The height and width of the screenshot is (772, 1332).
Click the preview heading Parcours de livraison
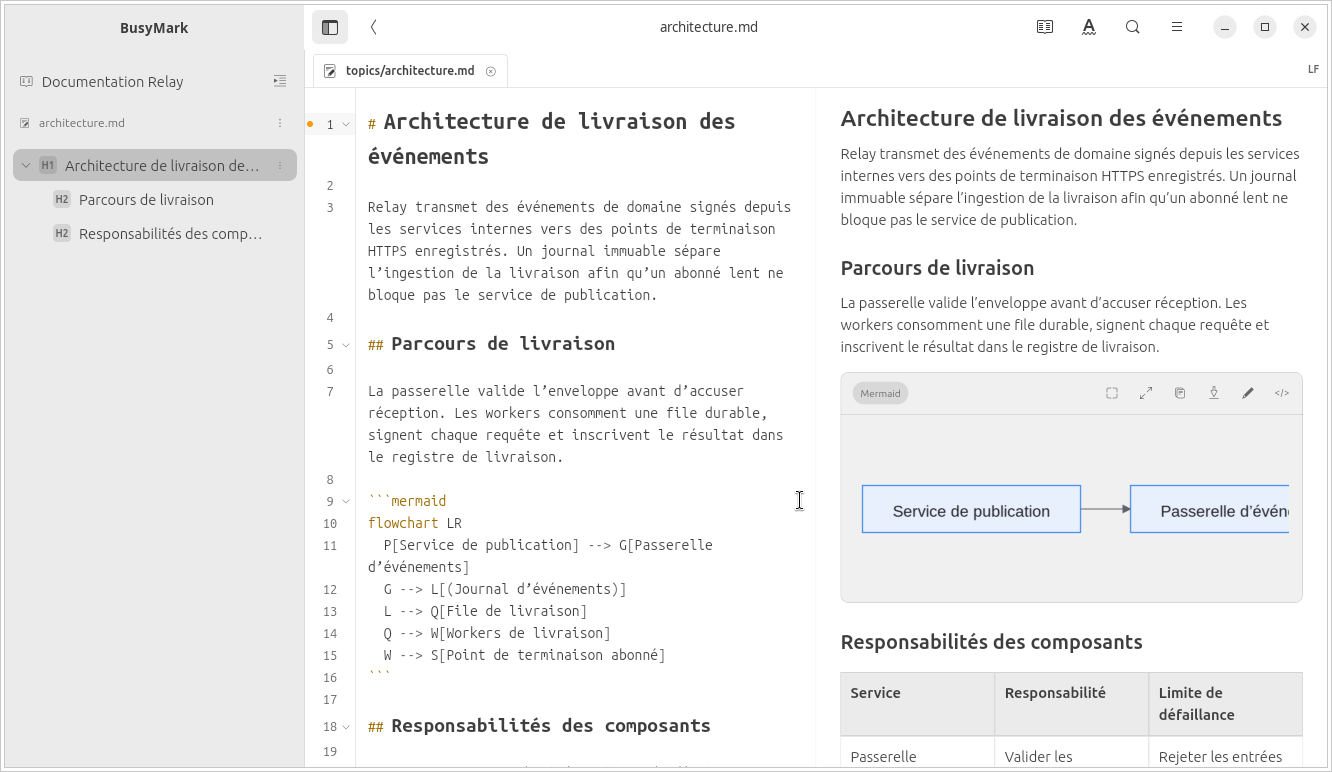(x=937, y=268)
